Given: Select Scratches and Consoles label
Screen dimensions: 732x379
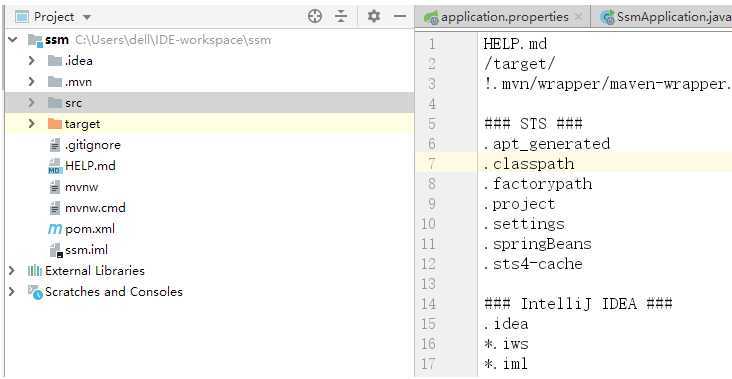Looking at the screenshot, I should [114, 292].
